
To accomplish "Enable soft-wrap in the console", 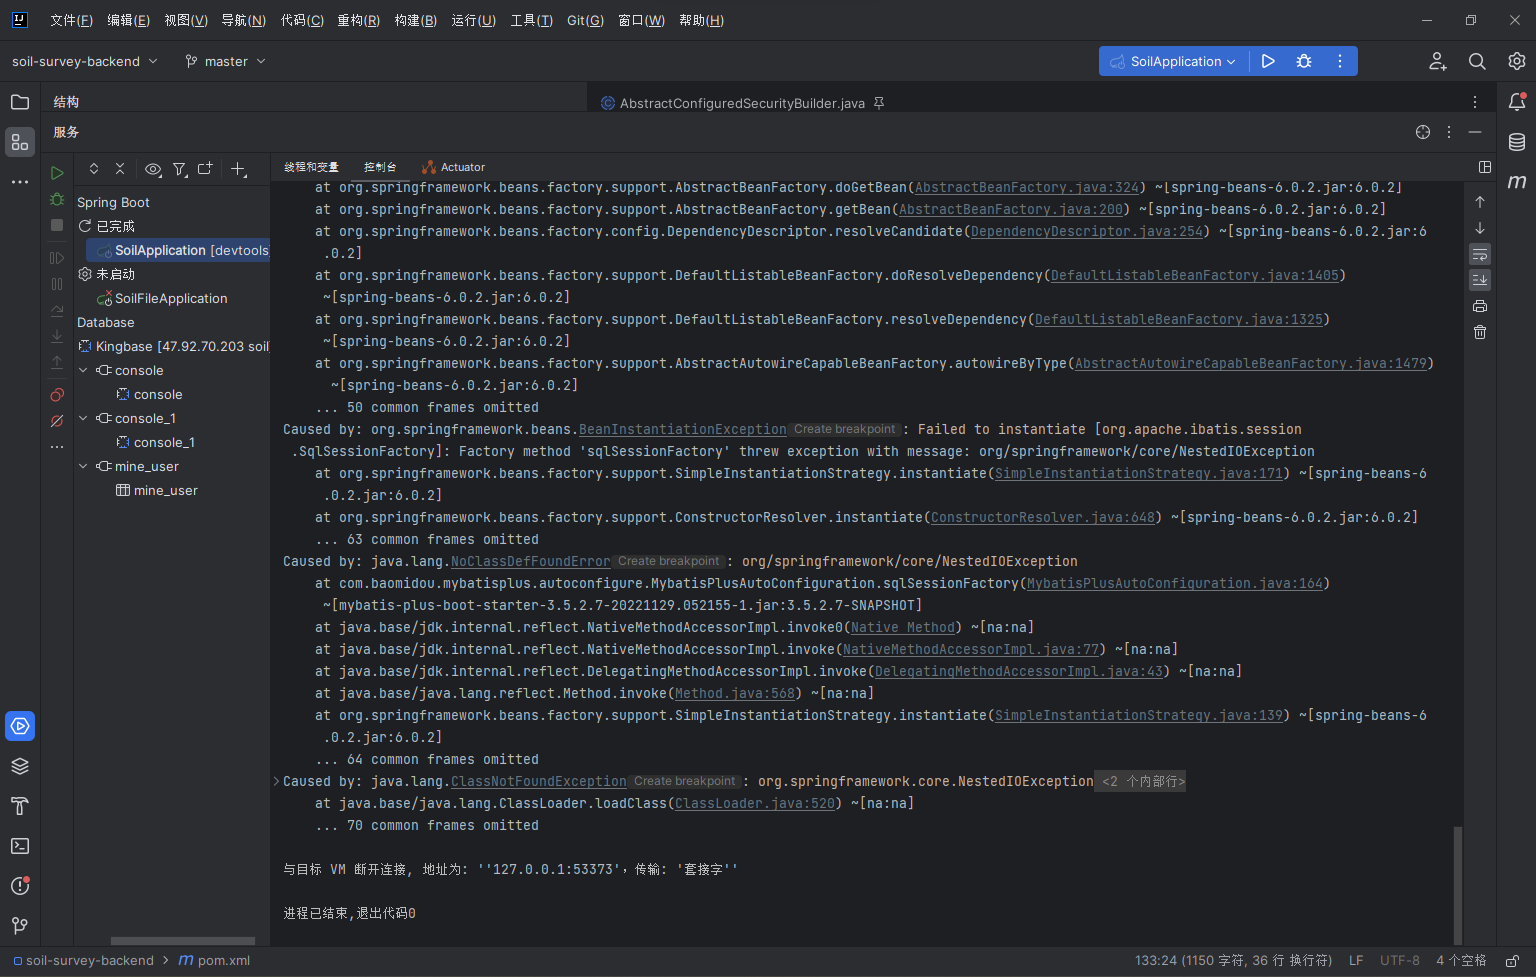I will (1480, 254).
